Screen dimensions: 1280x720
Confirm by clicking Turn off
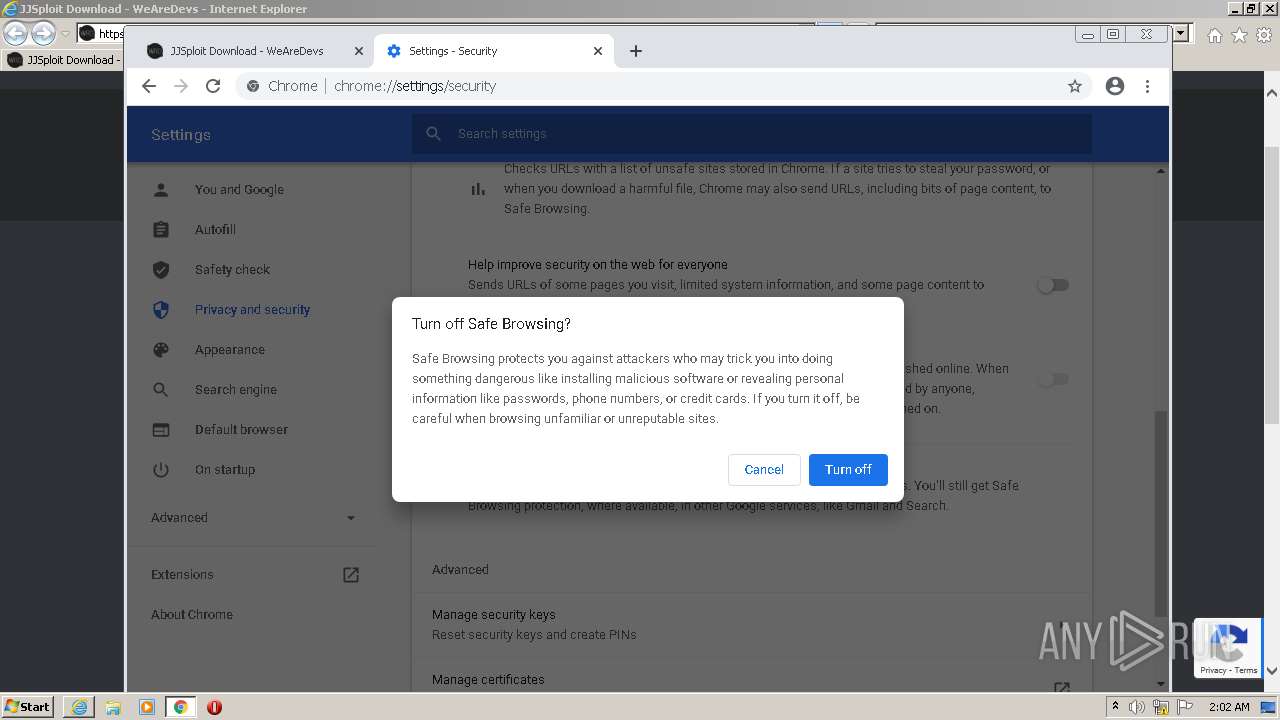[848, 469]
